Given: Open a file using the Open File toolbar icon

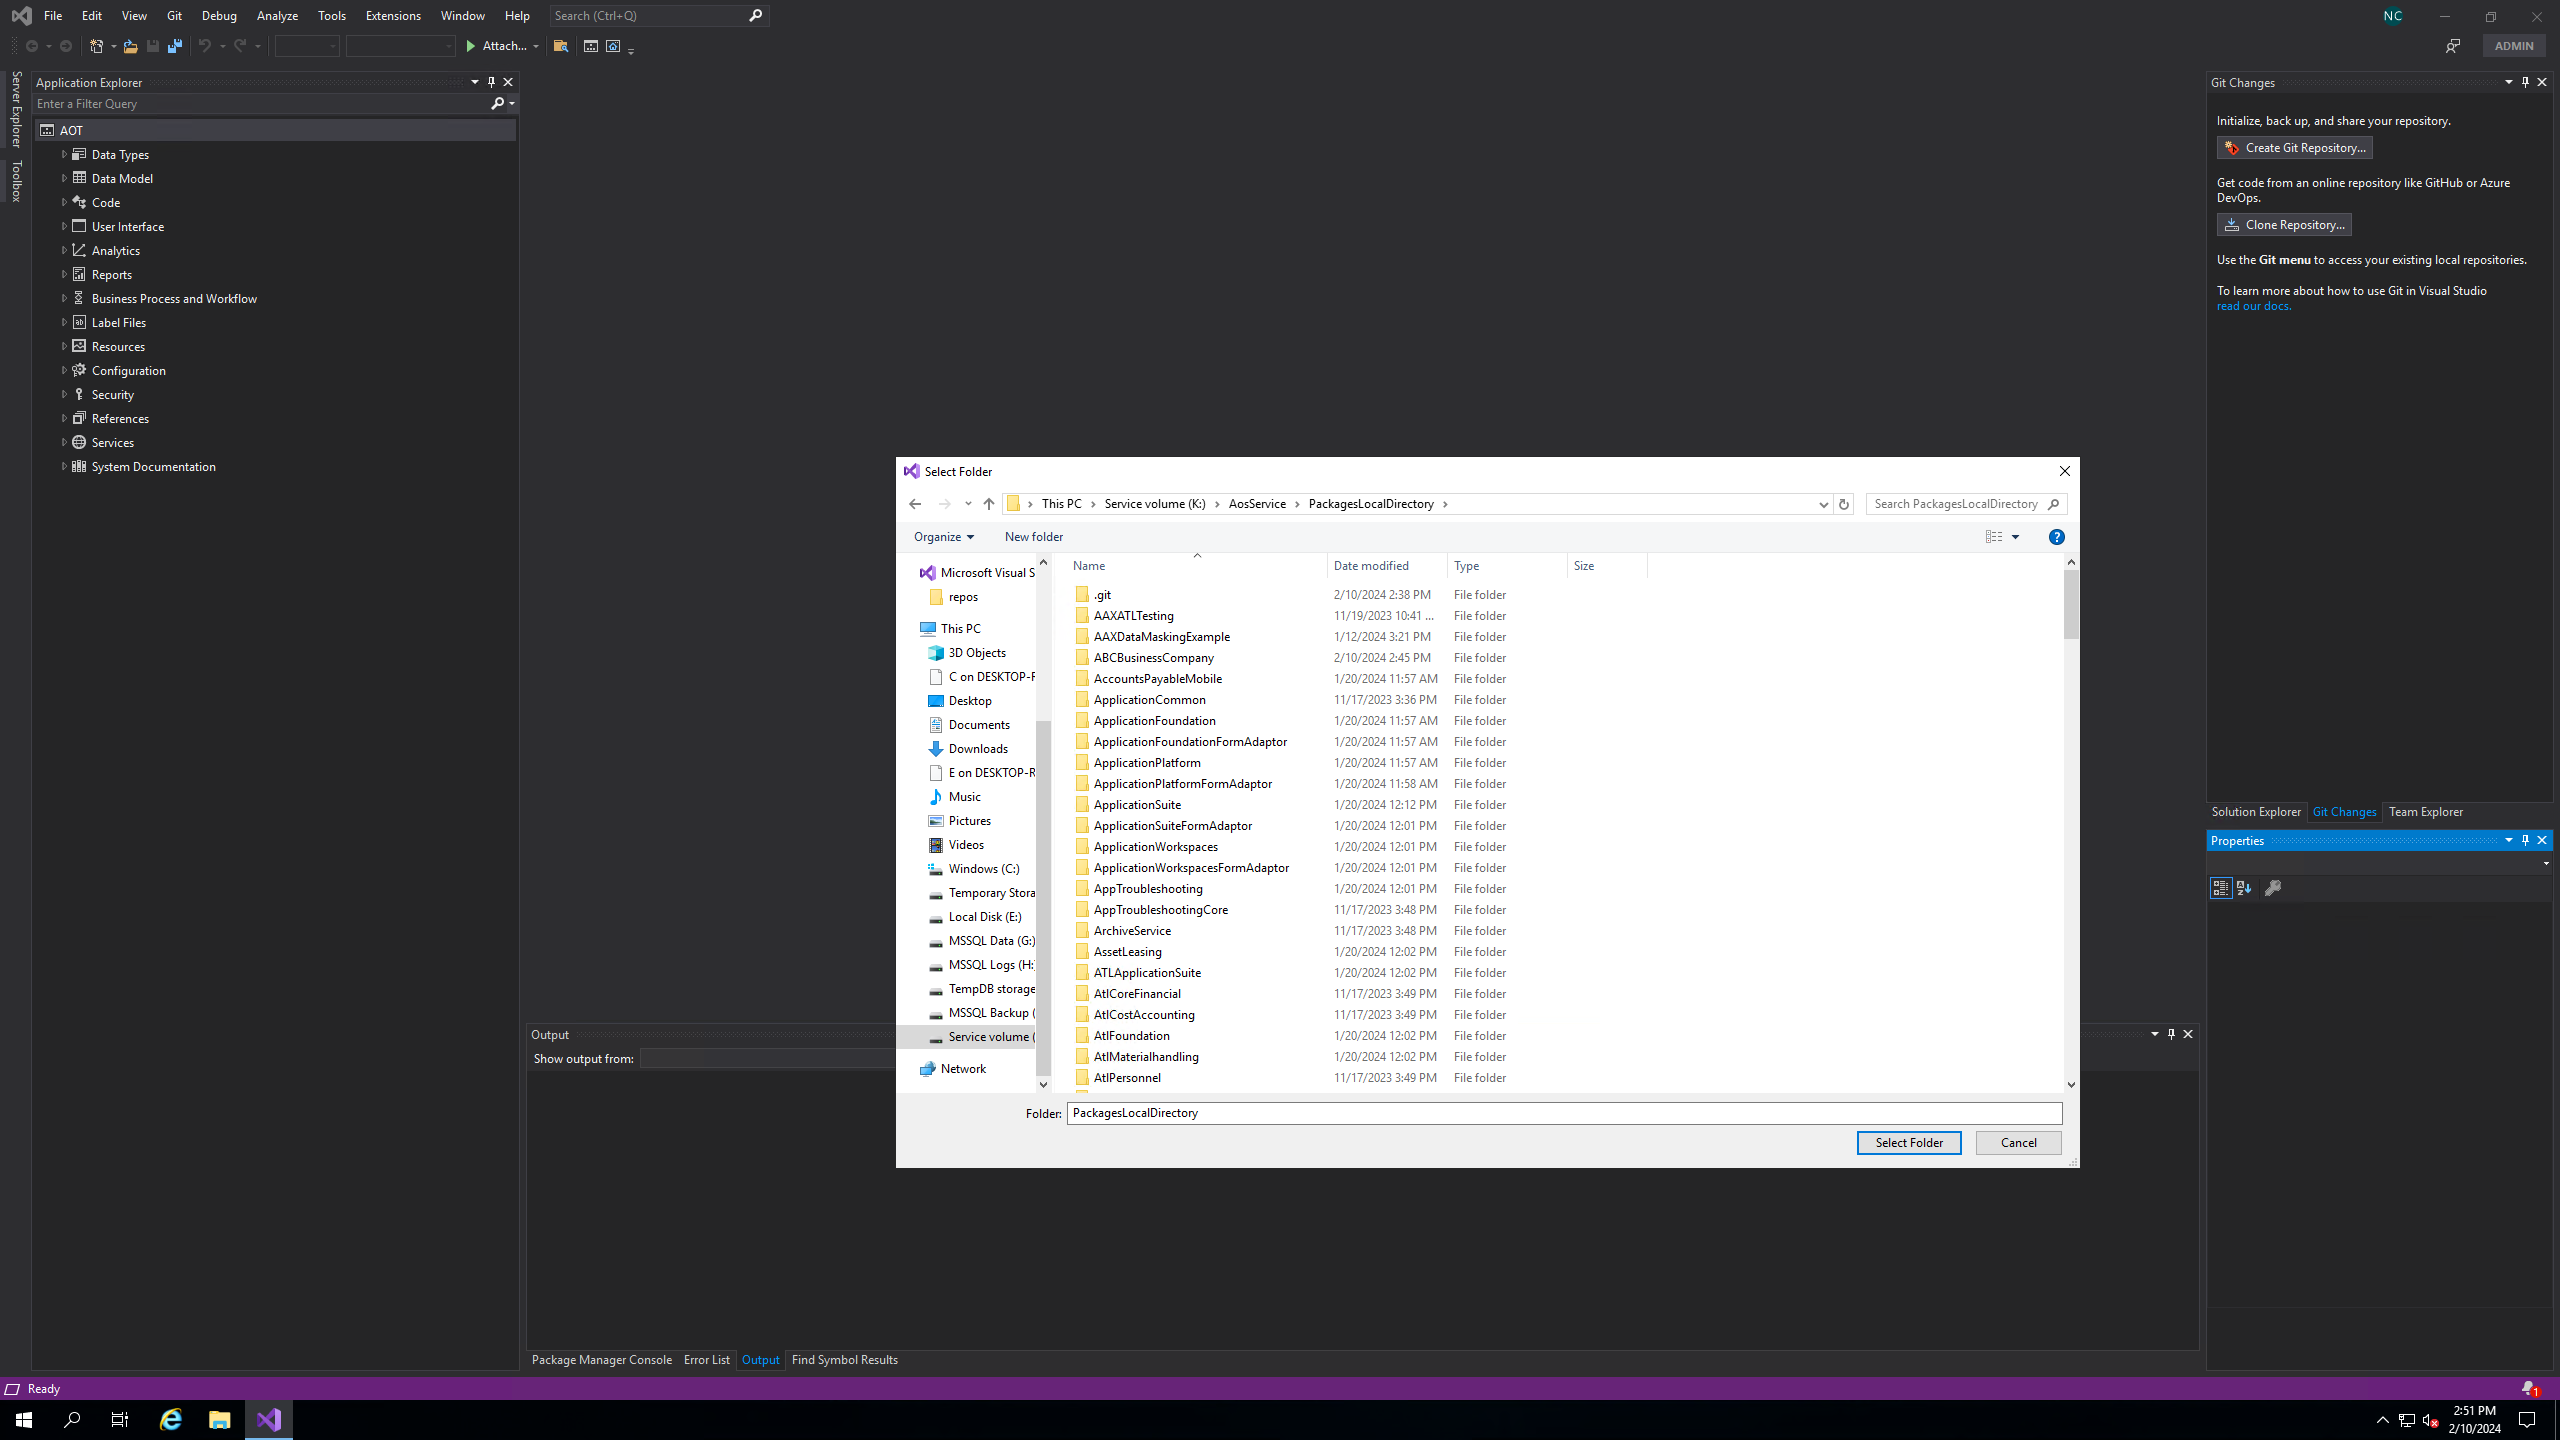Looking at the screenshot, I should pos(130,46).
